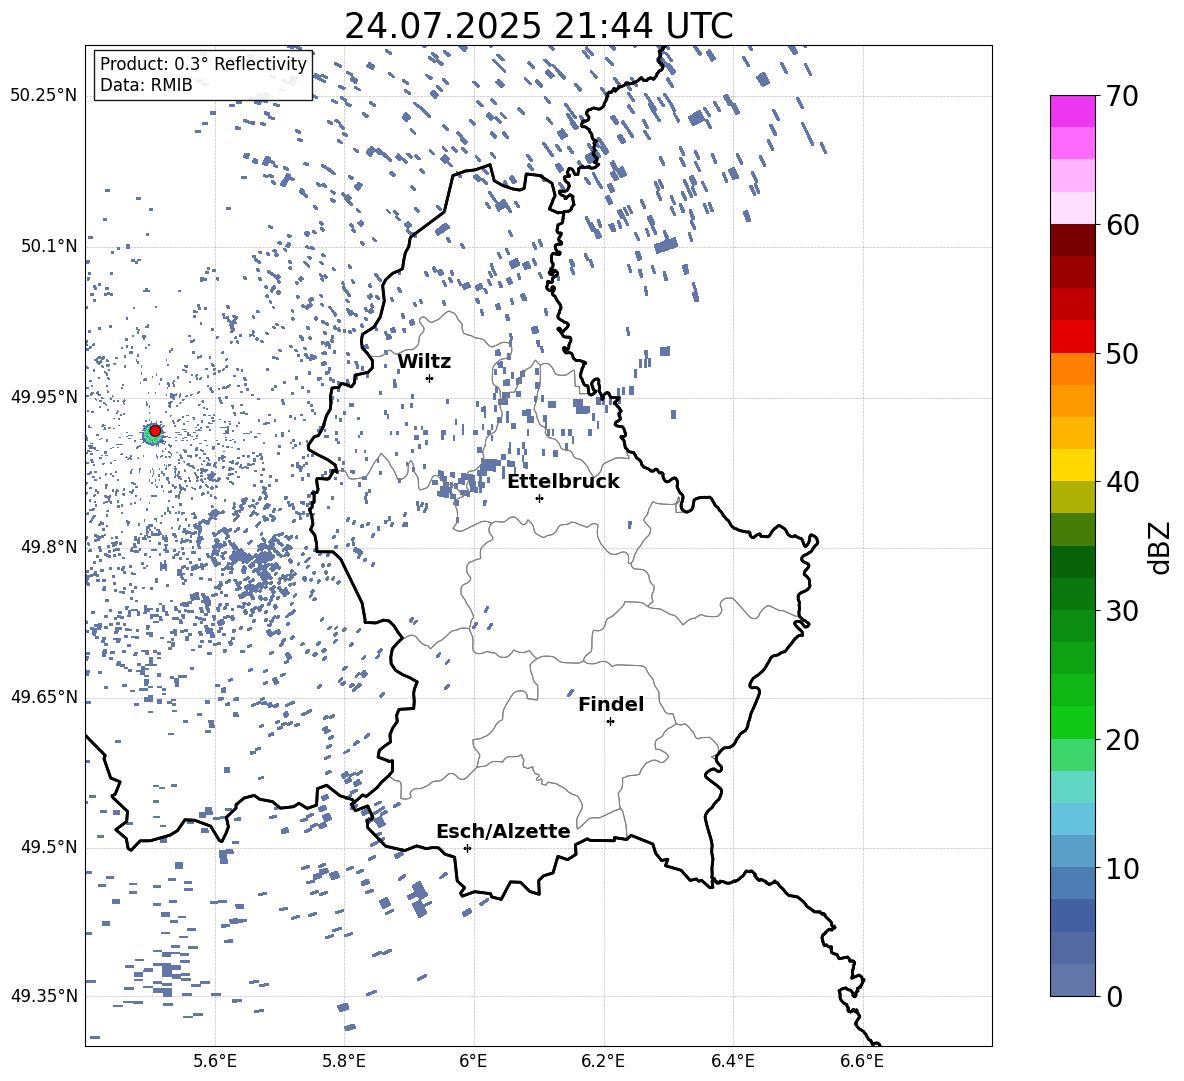
Task: Click the colorbar tick value 20
Action: pos(1122,740)
